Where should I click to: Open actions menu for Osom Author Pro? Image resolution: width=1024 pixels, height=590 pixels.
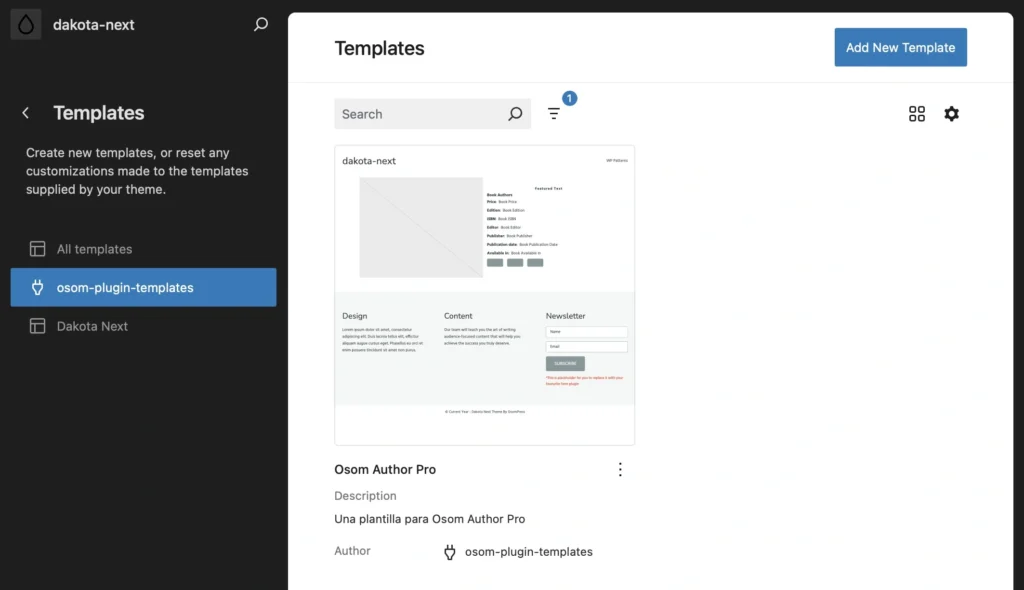tap(620, 469)
